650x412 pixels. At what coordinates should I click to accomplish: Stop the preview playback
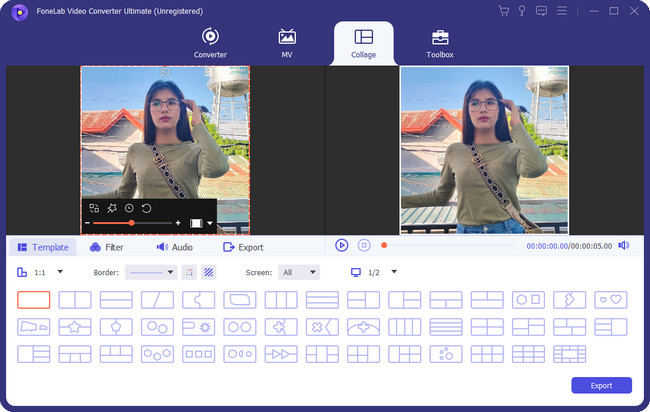tap(364, 245)
